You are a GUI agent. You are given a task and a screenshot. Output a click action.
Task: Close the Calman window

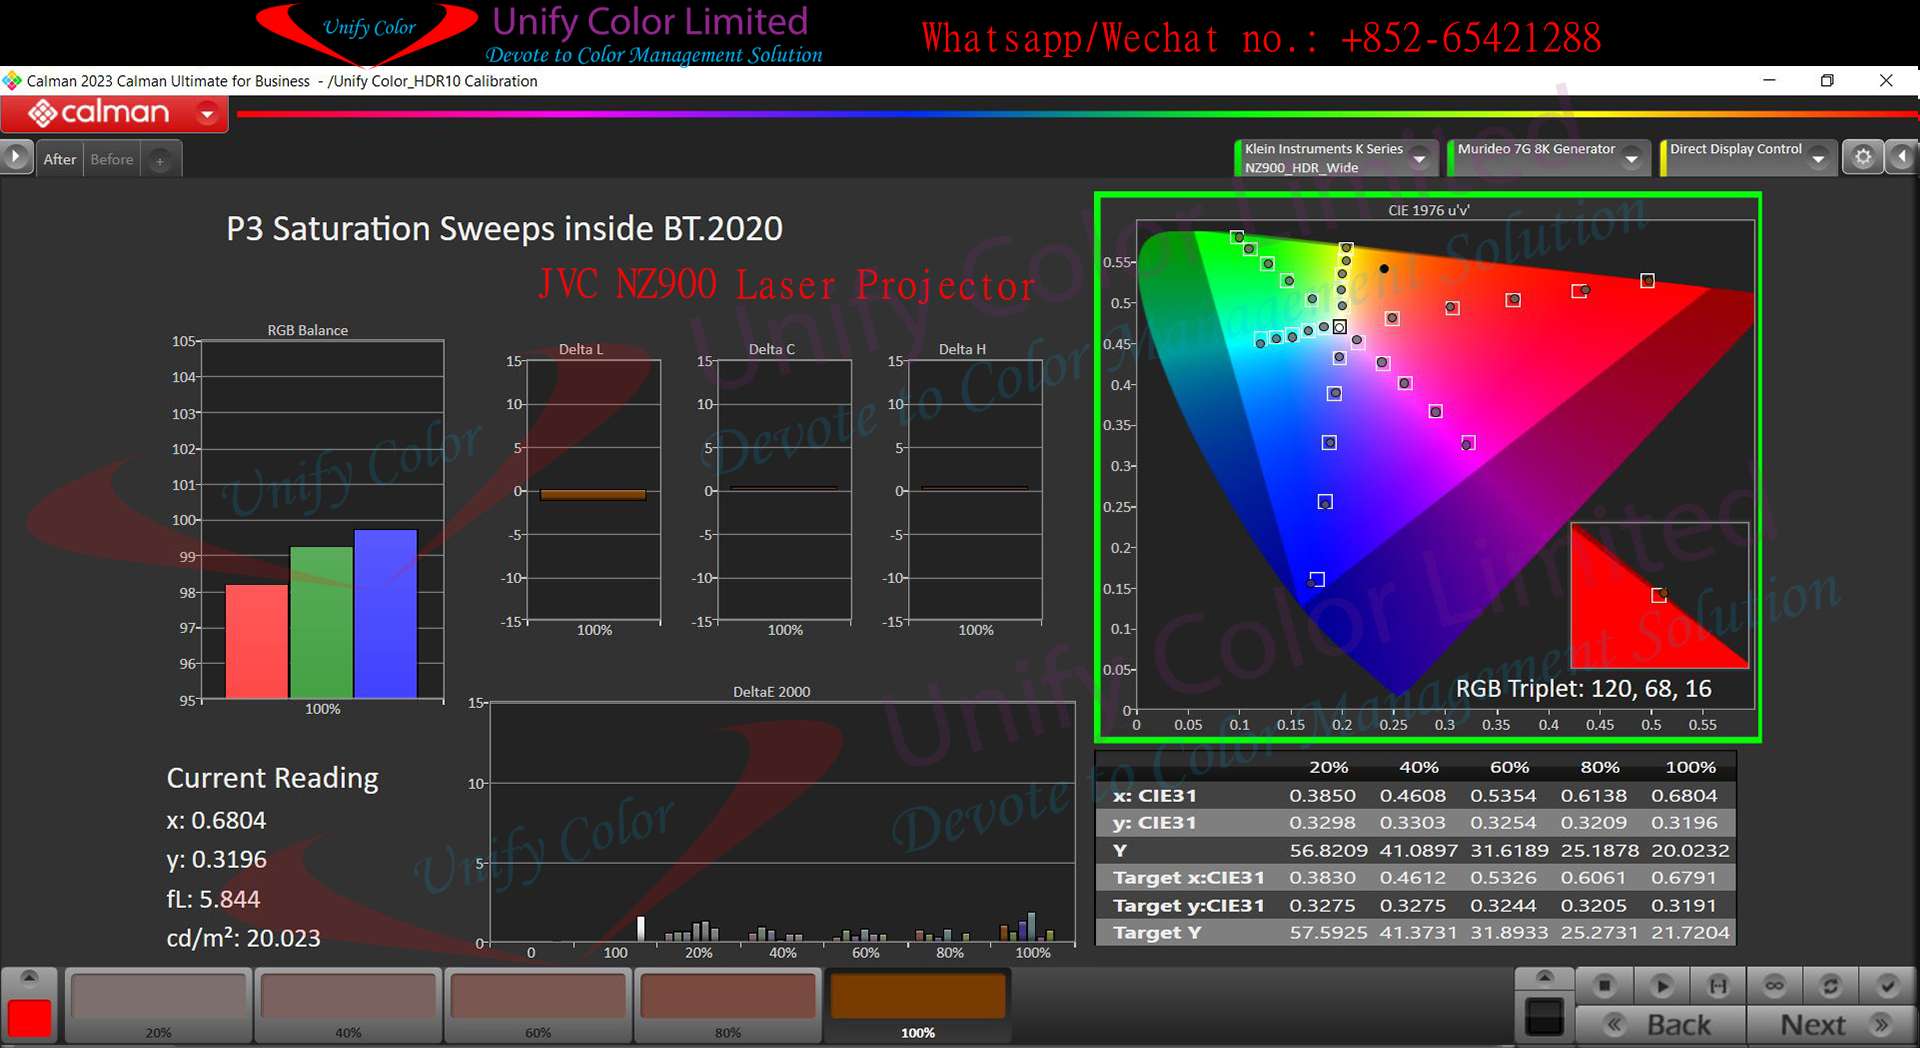[1886, 80]
